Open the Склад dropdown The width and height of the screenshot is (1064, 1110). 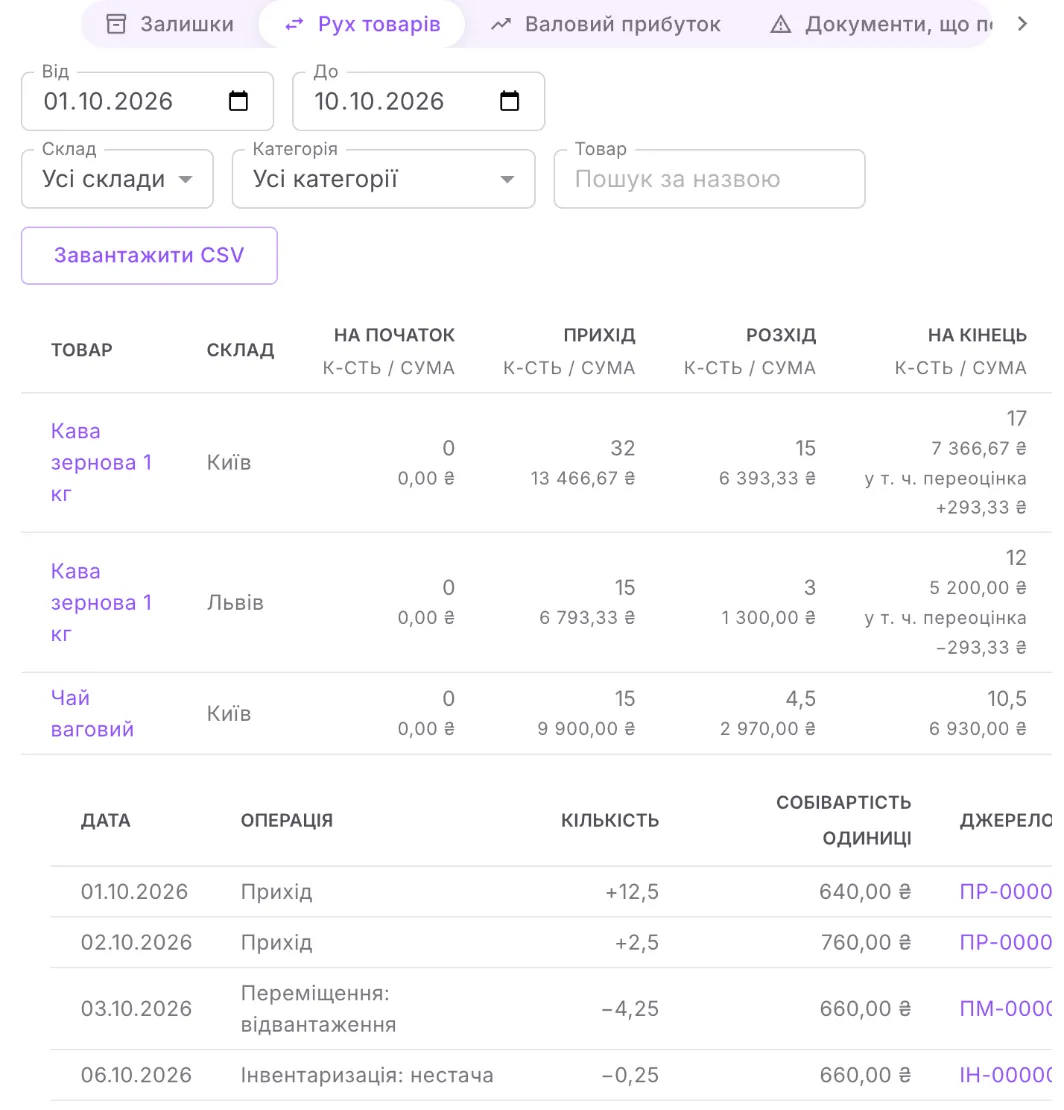[118, 179]
